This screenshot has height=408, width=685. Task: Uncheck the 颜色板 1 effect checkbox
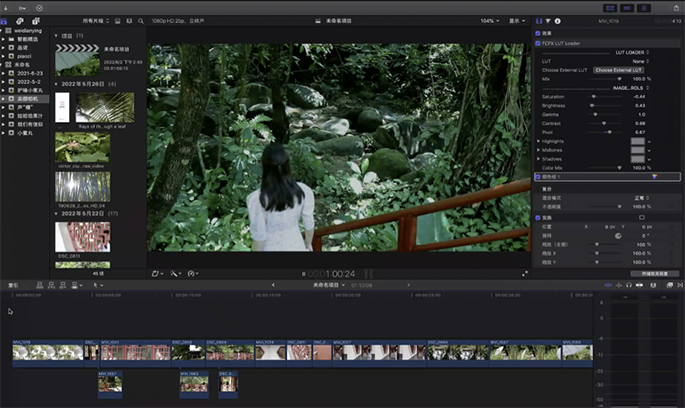tap(539, 177)
